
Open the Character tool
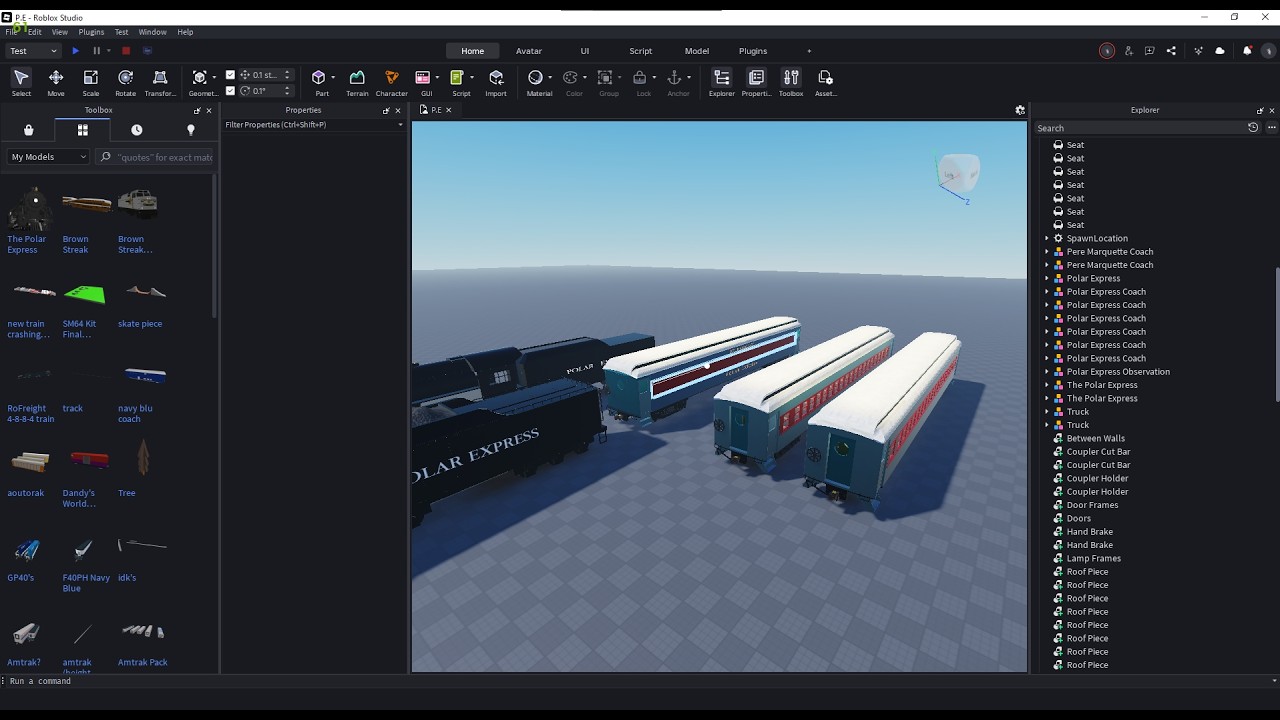392,83
